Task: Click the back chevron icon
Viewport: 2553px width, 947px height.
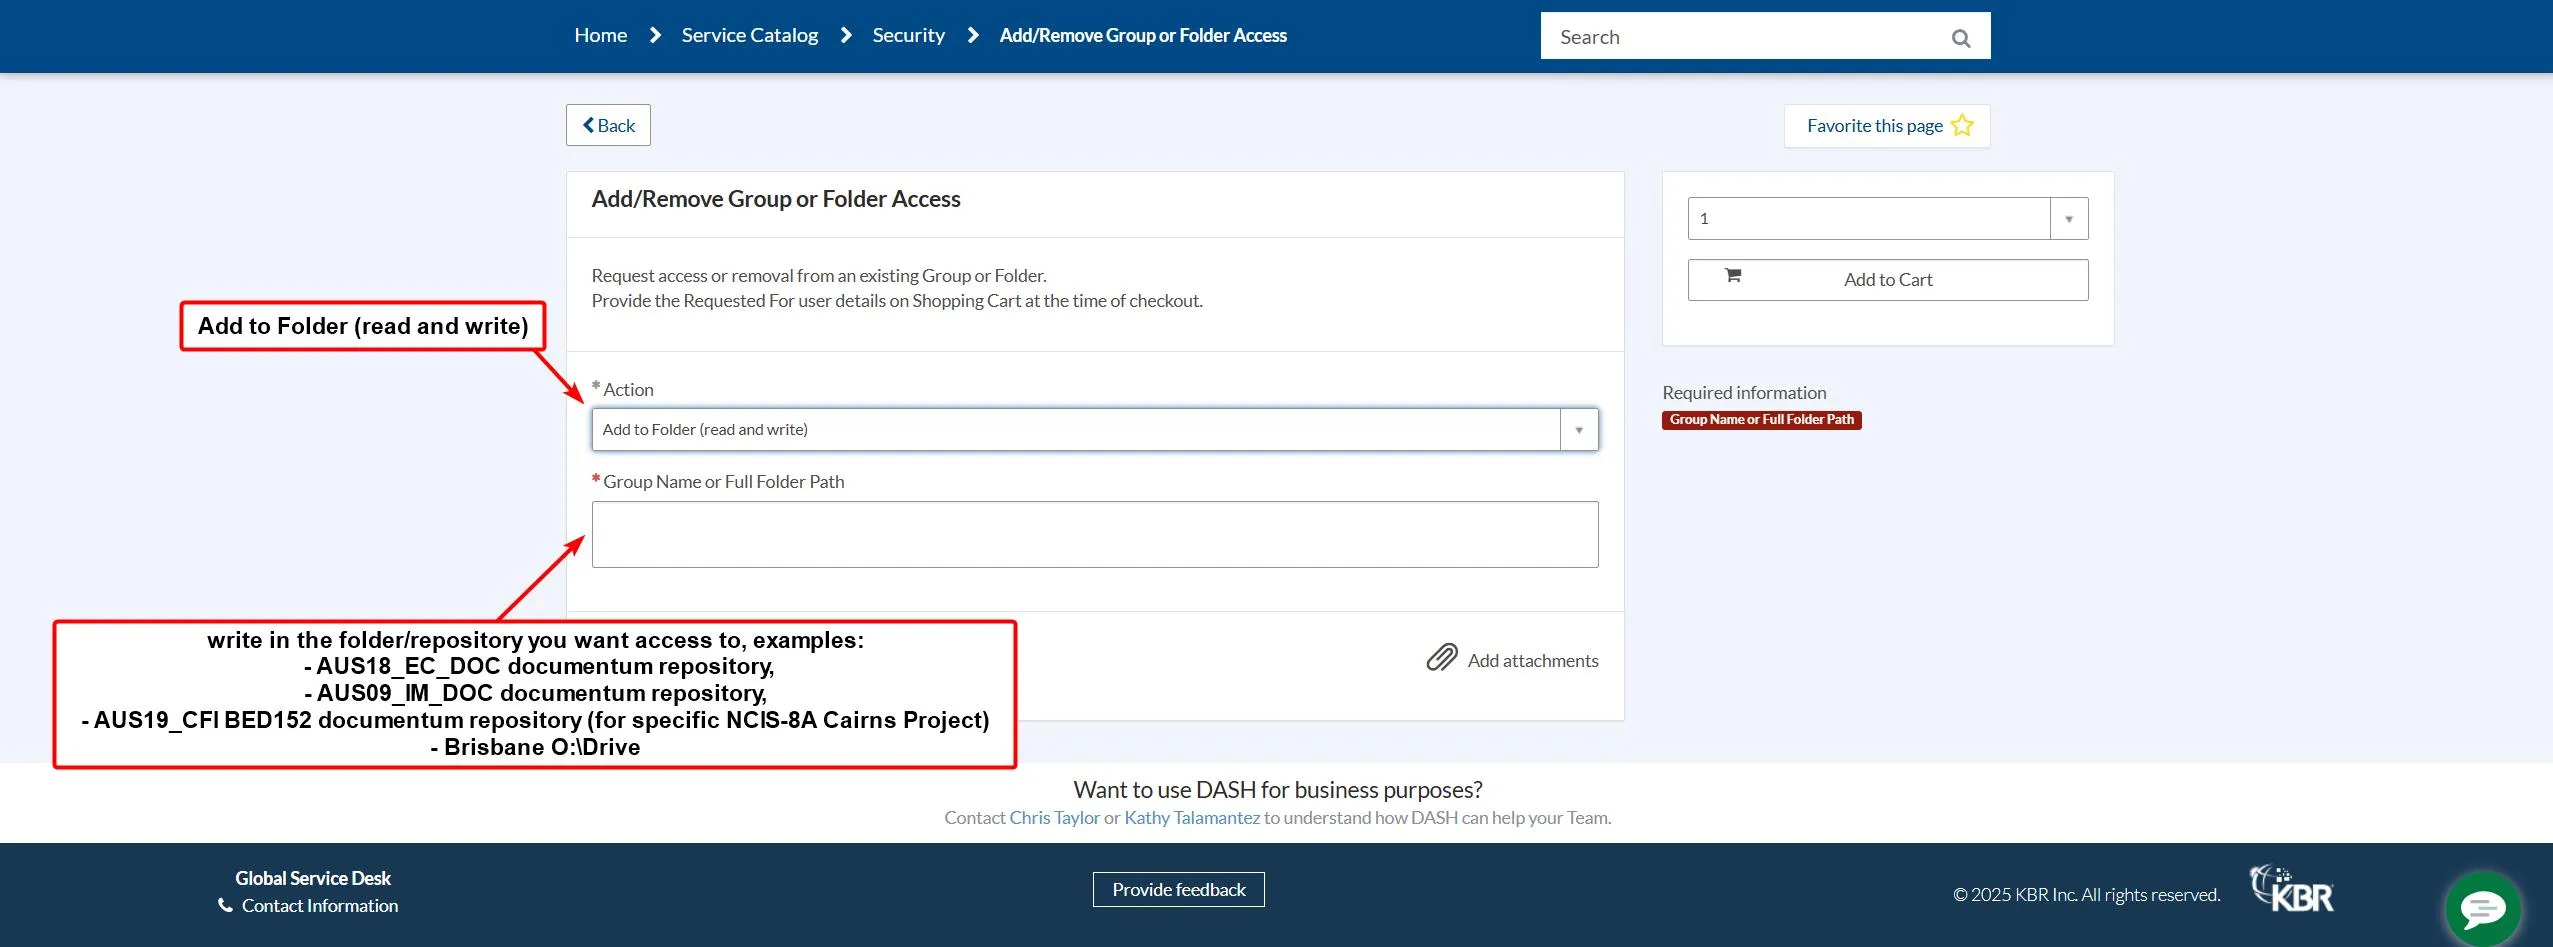Action: point(589,125)
